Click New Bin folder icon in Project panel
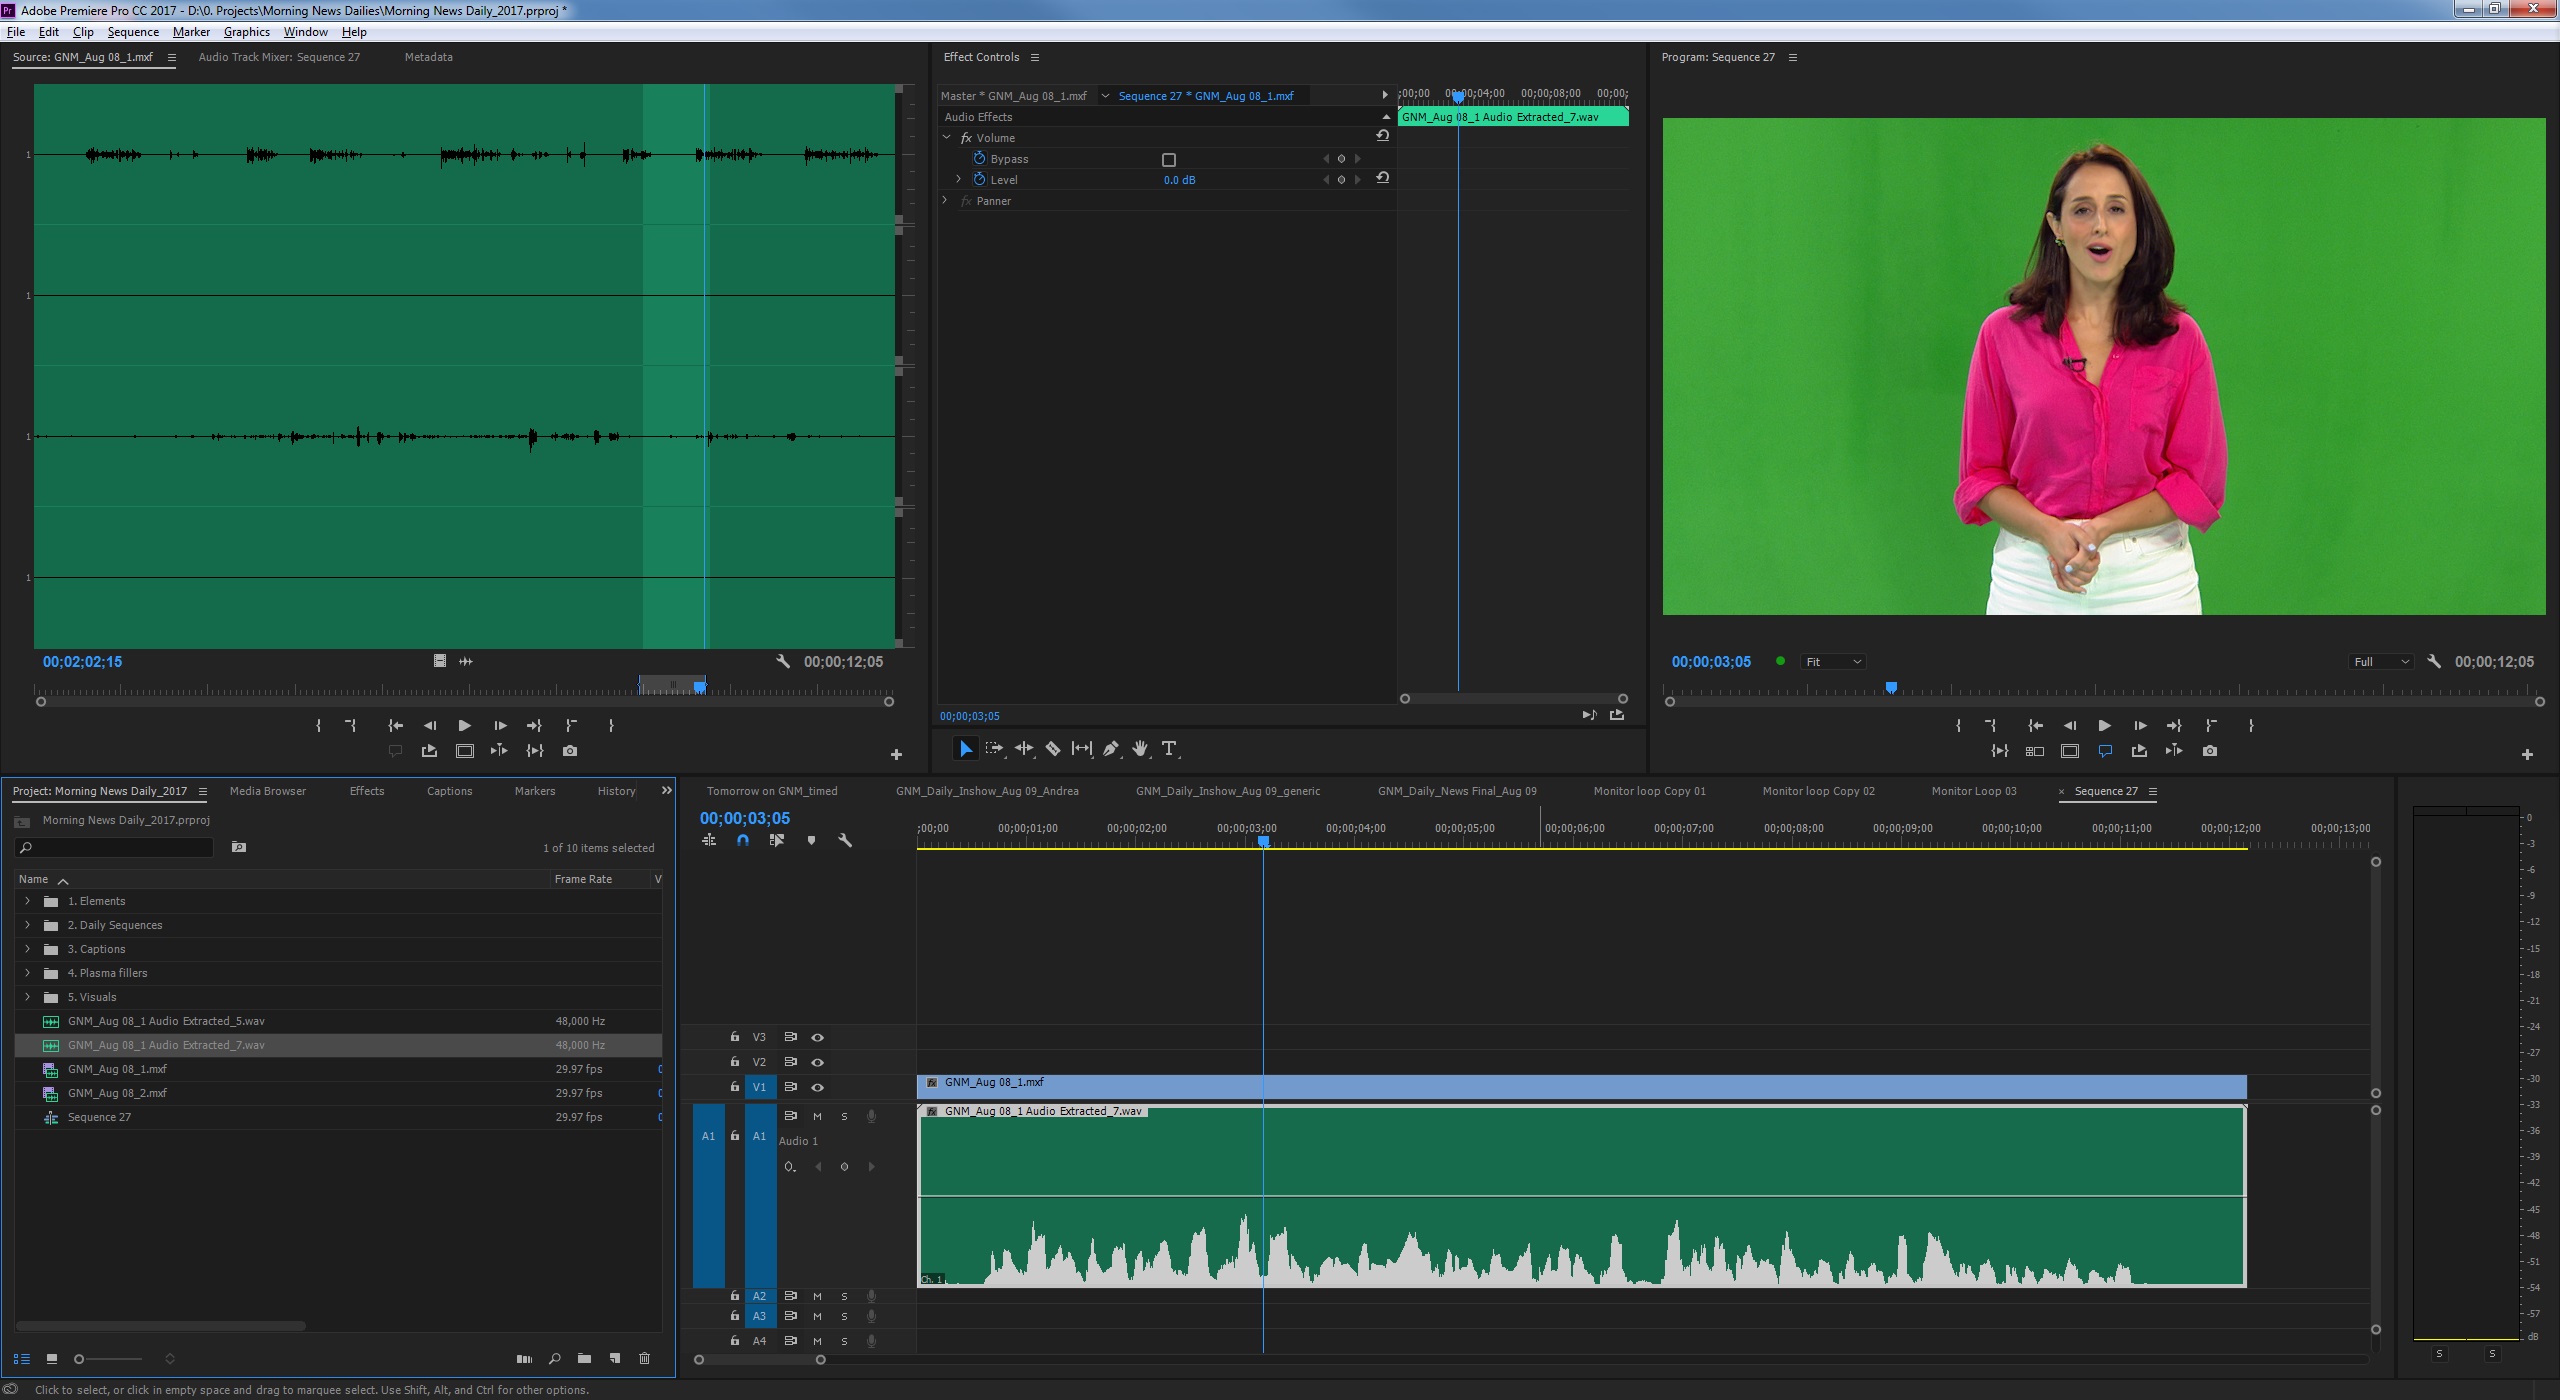The image size is (2560, 1400). [x=584, y=1358]
